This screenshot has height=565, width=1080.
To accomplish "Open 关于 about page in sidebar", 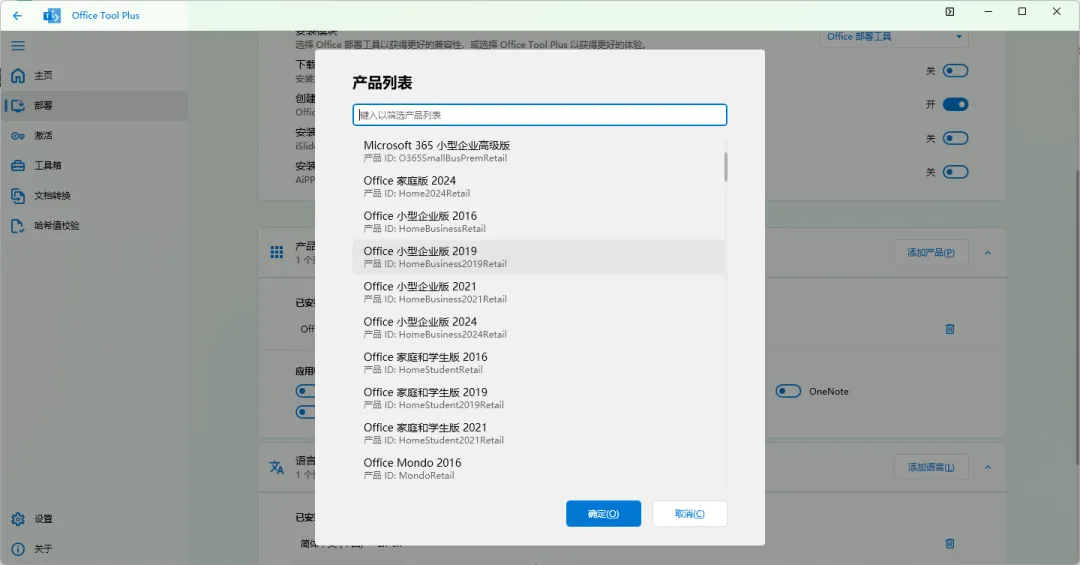I will [94, 548].
